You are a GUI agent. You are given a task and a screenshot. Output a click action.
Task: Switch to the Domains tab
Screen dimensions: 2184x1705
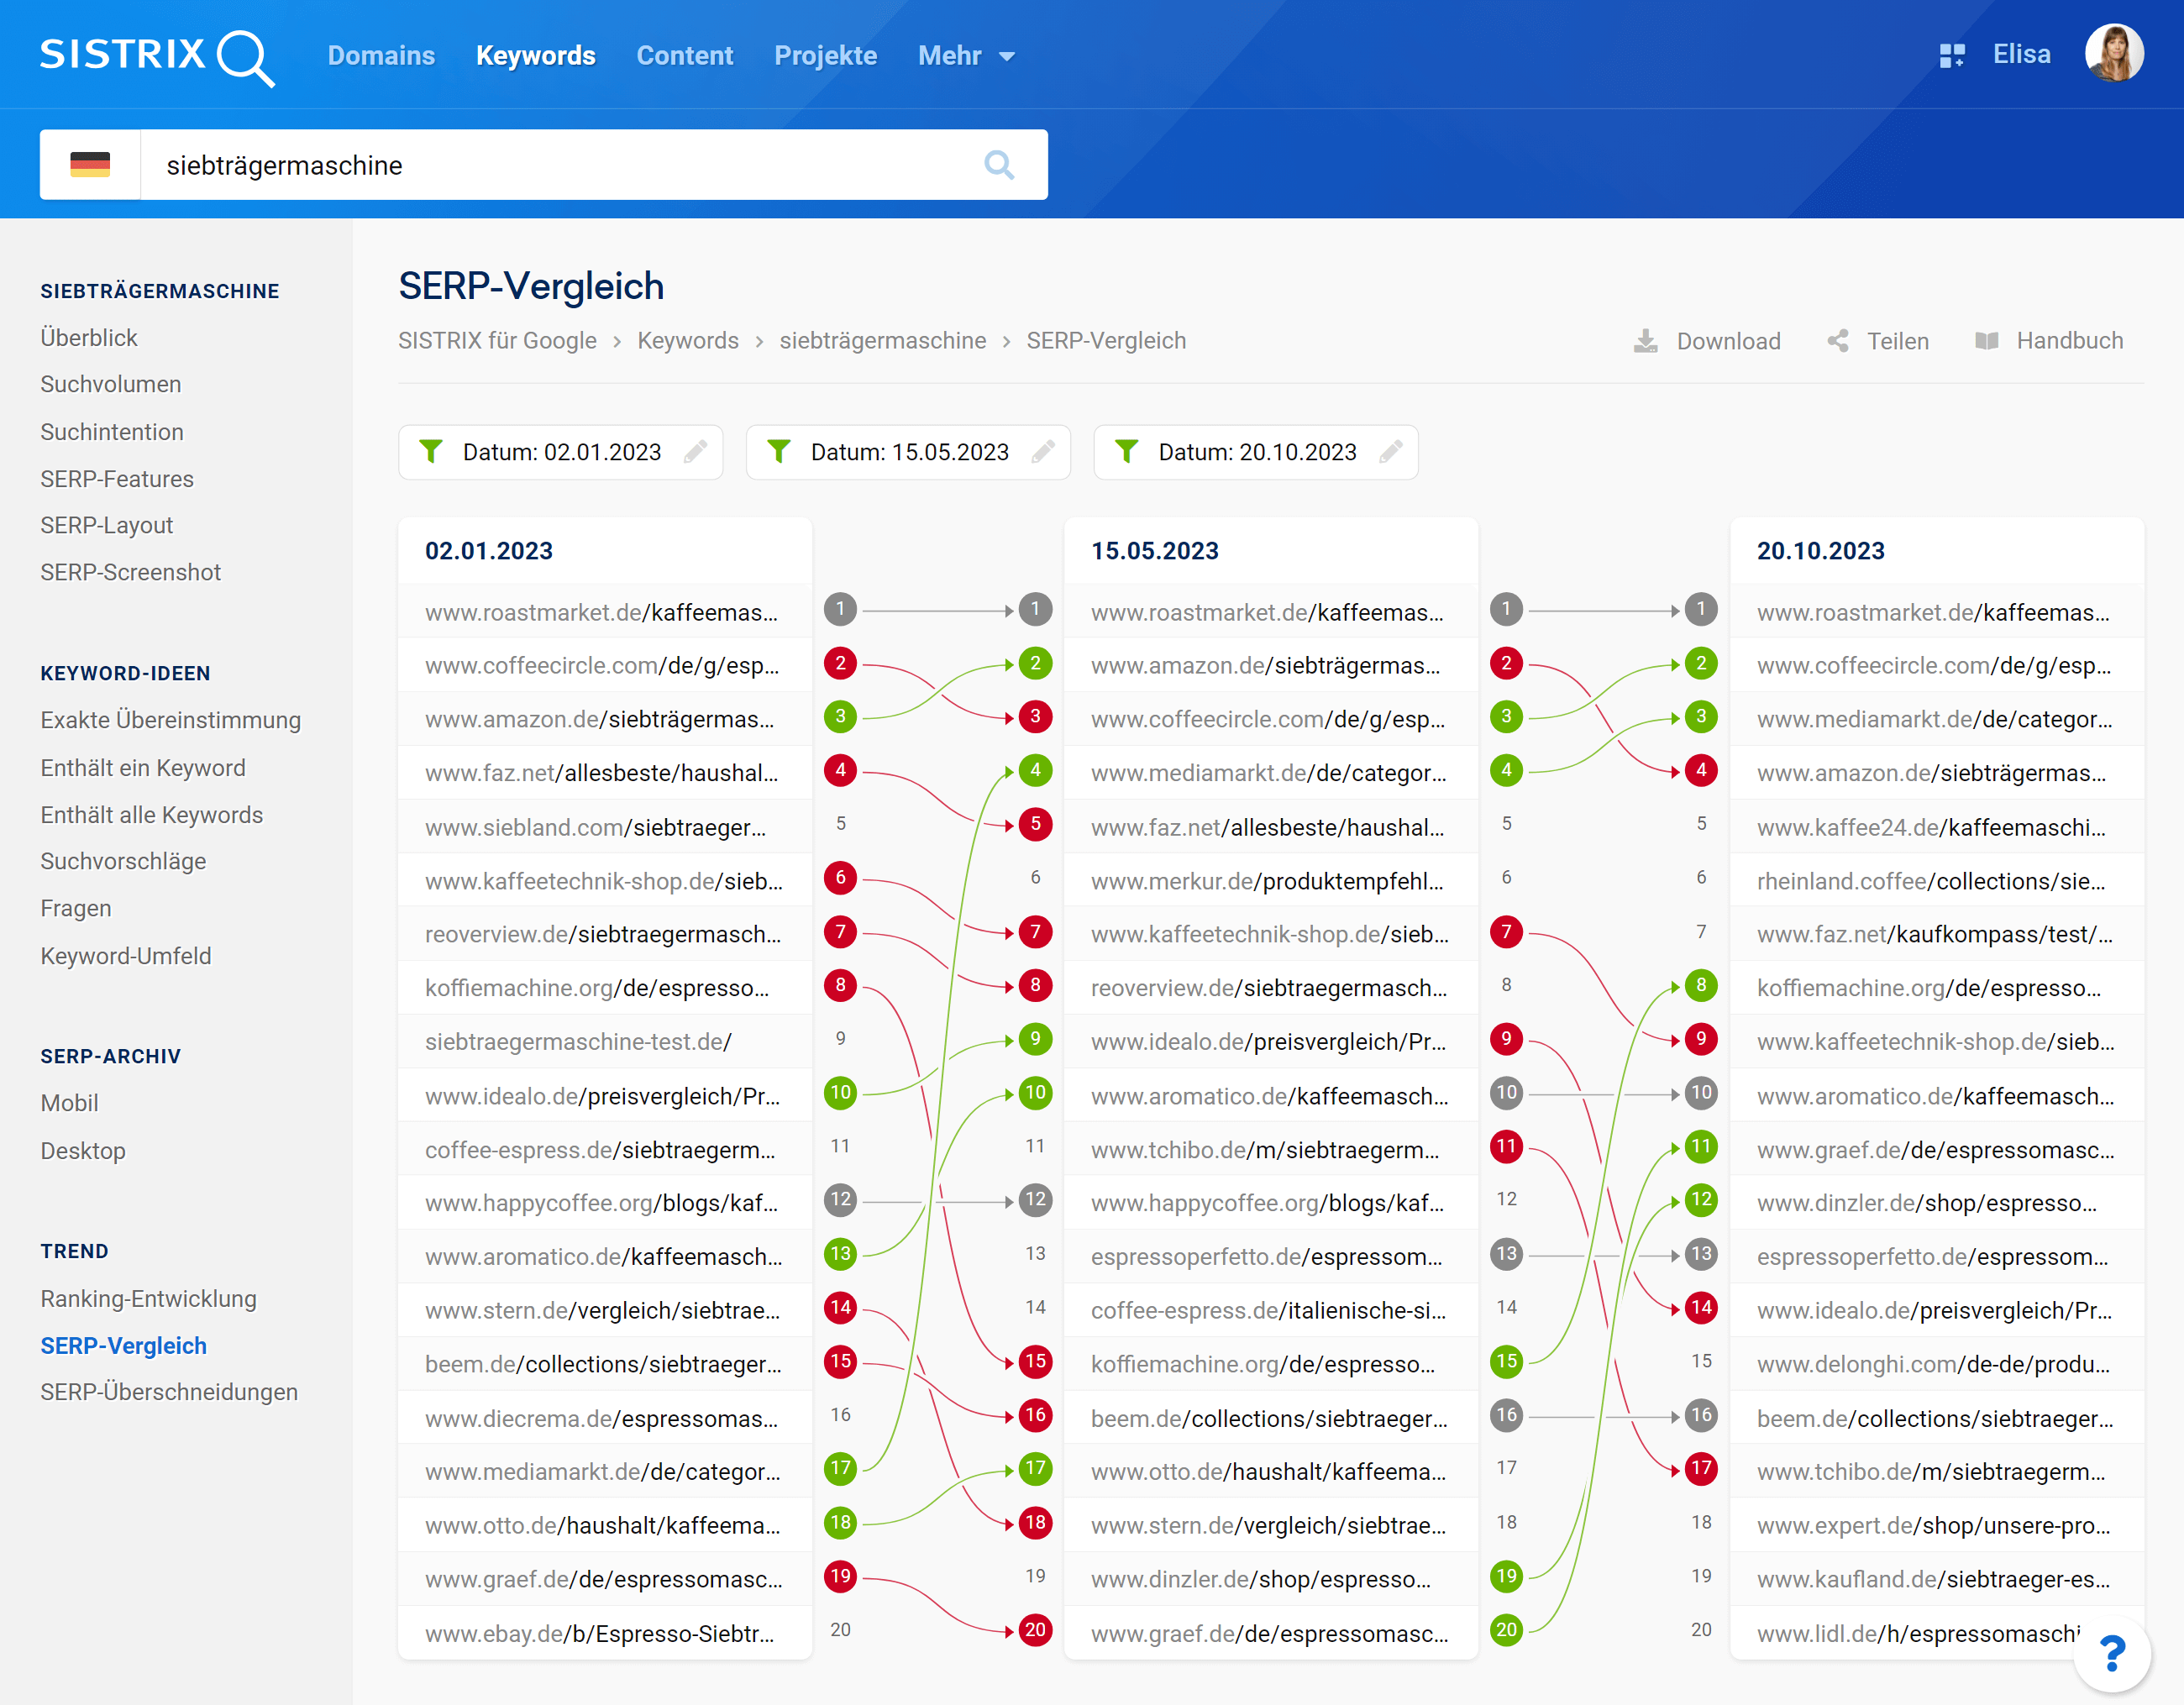pyautogui.click(x=381, y=56)
